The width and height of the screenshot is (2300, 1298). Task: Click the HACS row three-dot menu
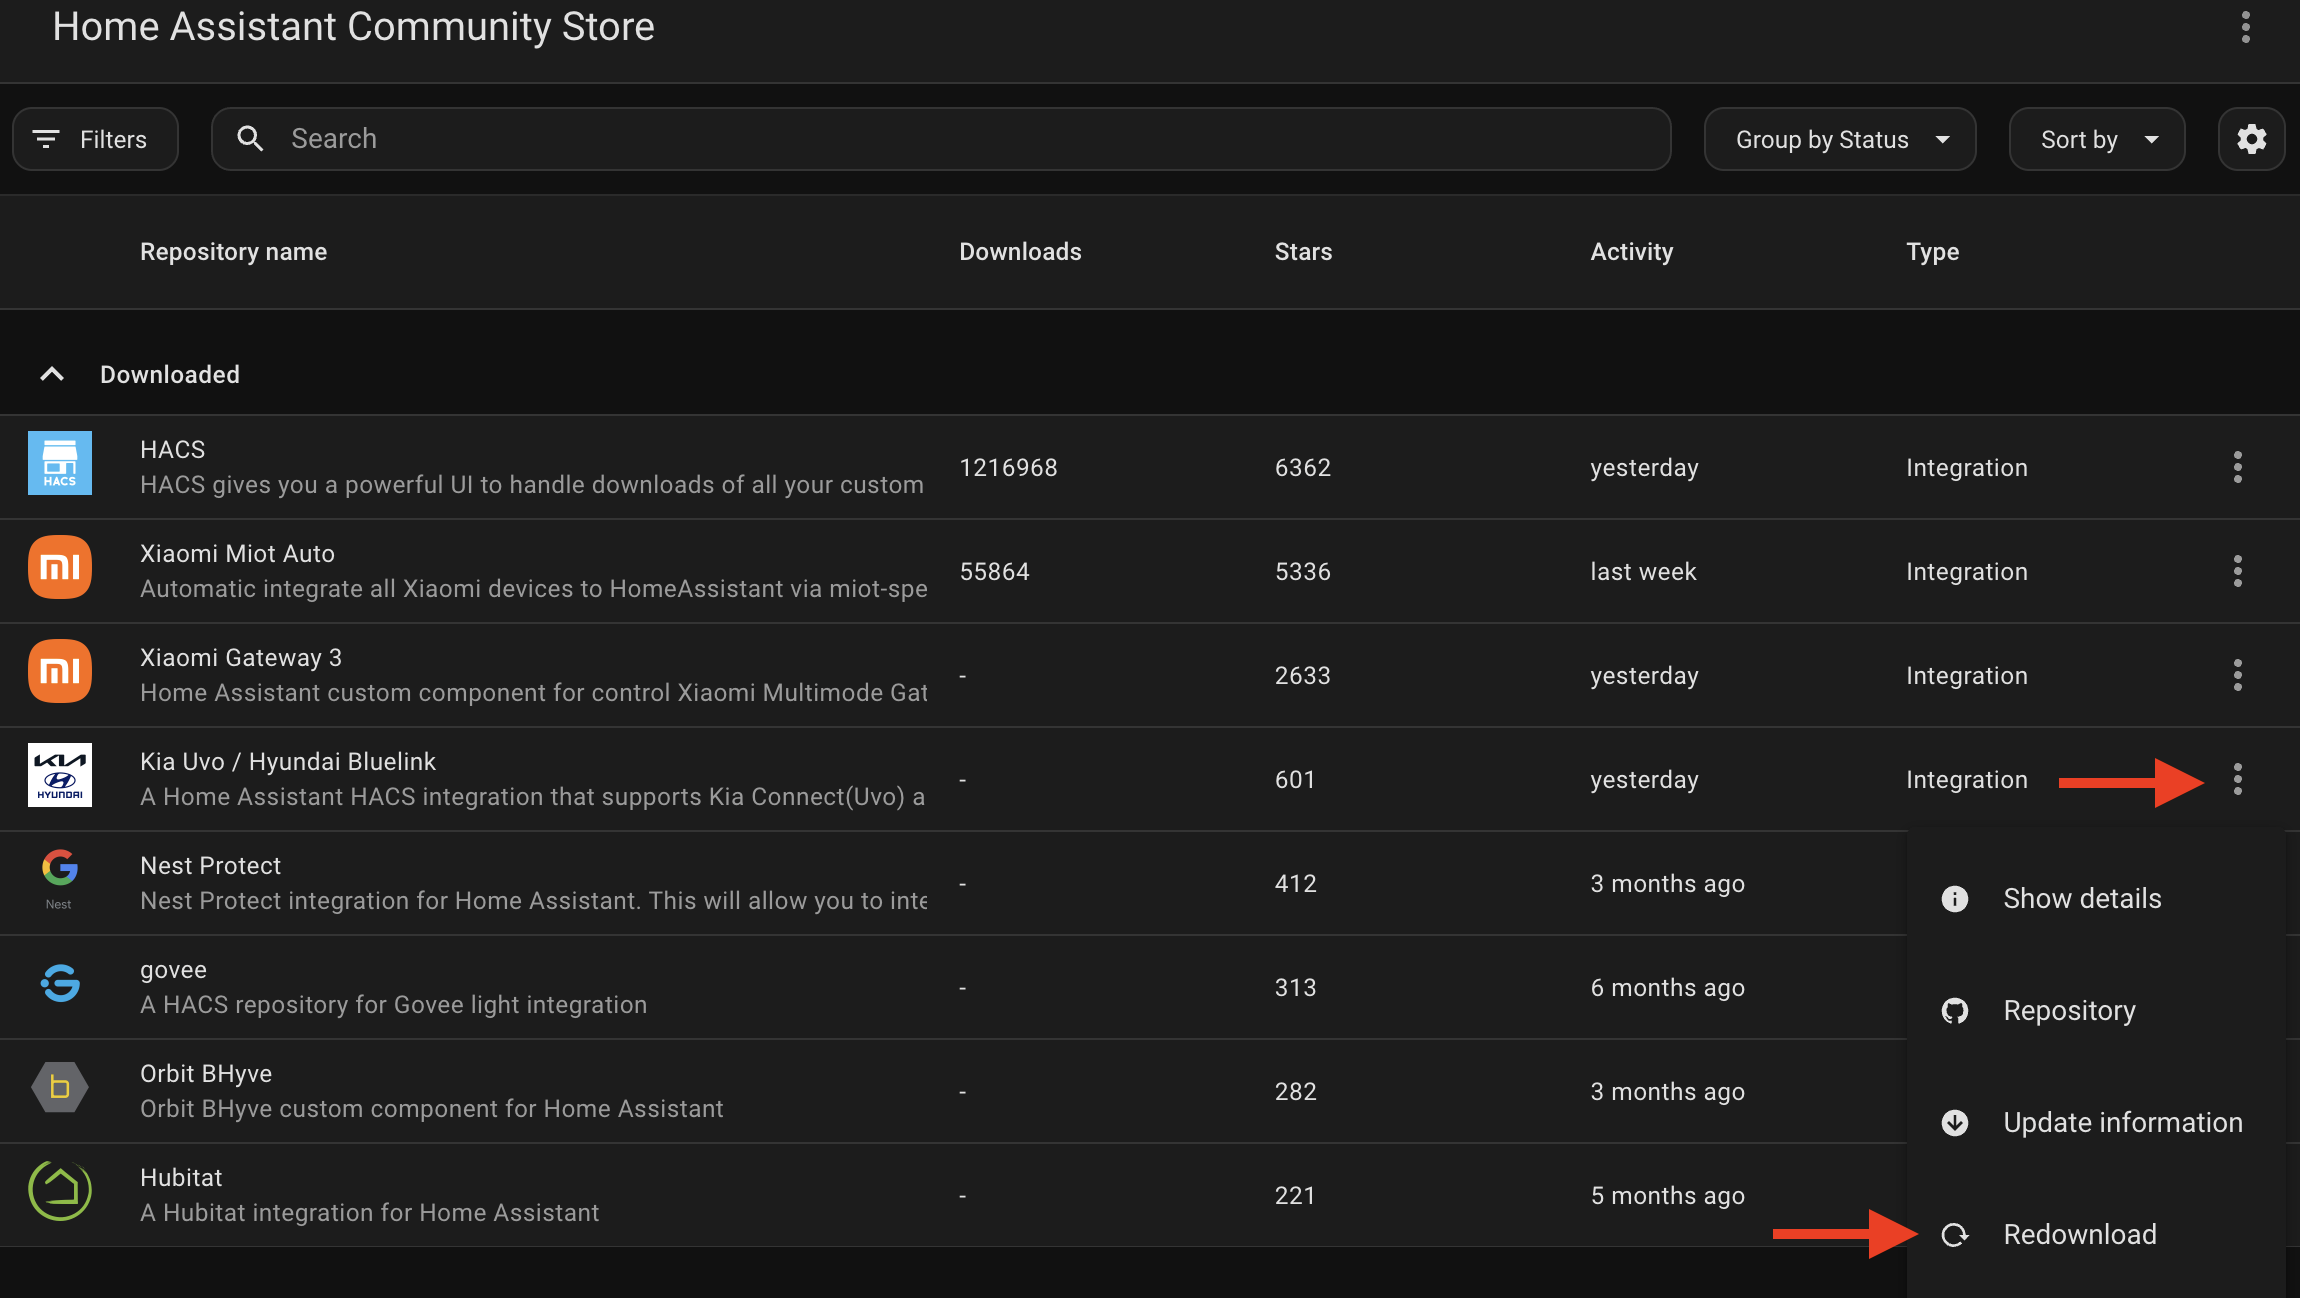pyautogui.click(x=2237, y=467)
